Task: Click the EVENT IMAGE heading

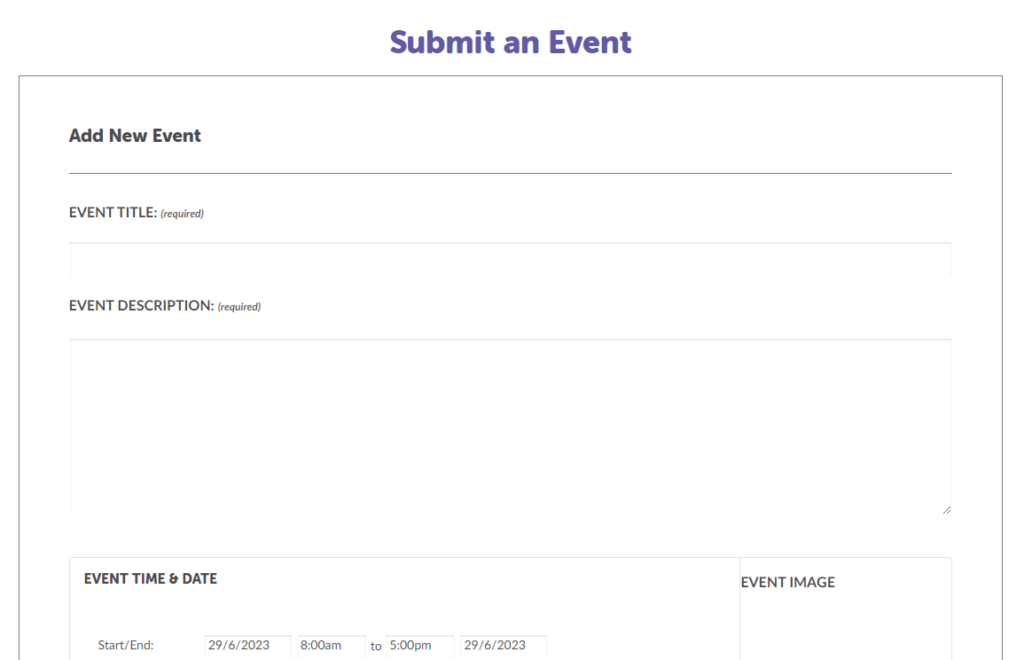Action: point(788,583)
